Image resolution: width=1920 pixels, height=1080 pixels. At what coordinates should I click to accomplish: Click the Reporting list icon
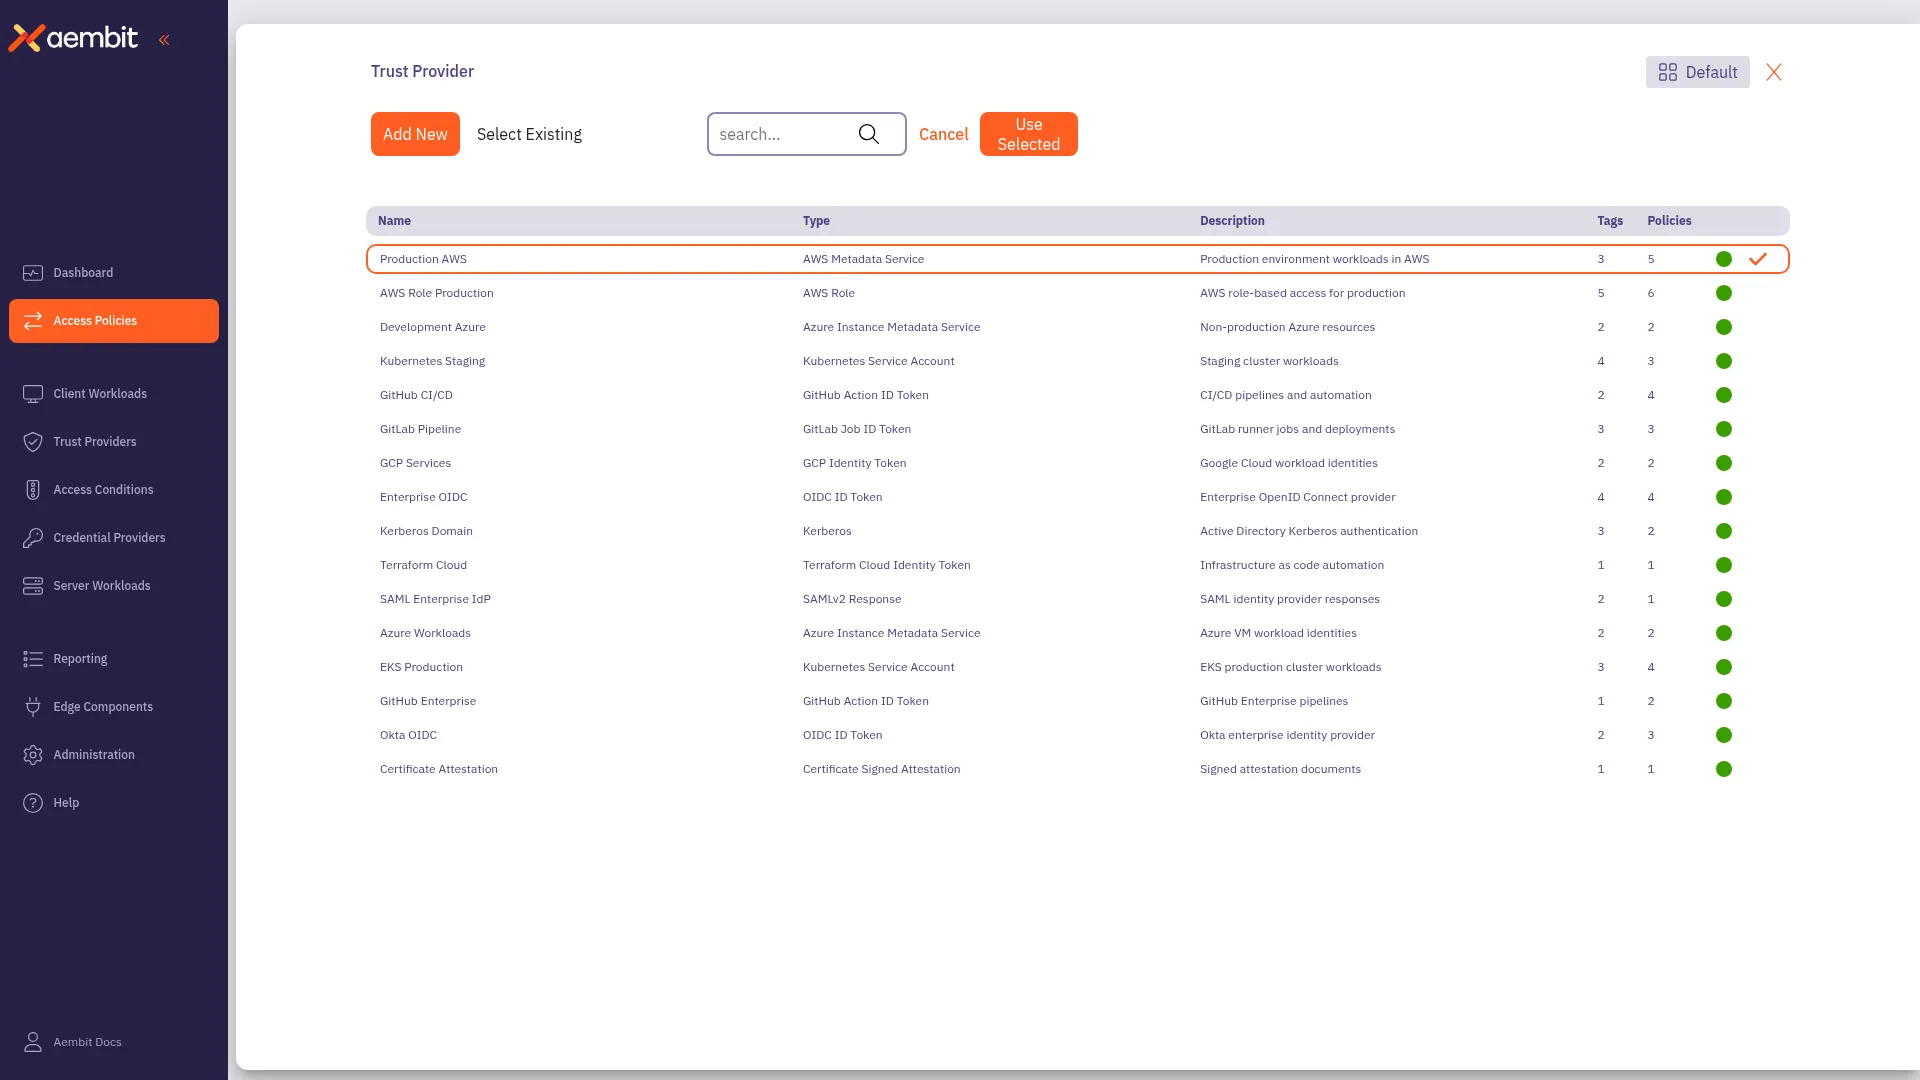[x=33, y=659]
